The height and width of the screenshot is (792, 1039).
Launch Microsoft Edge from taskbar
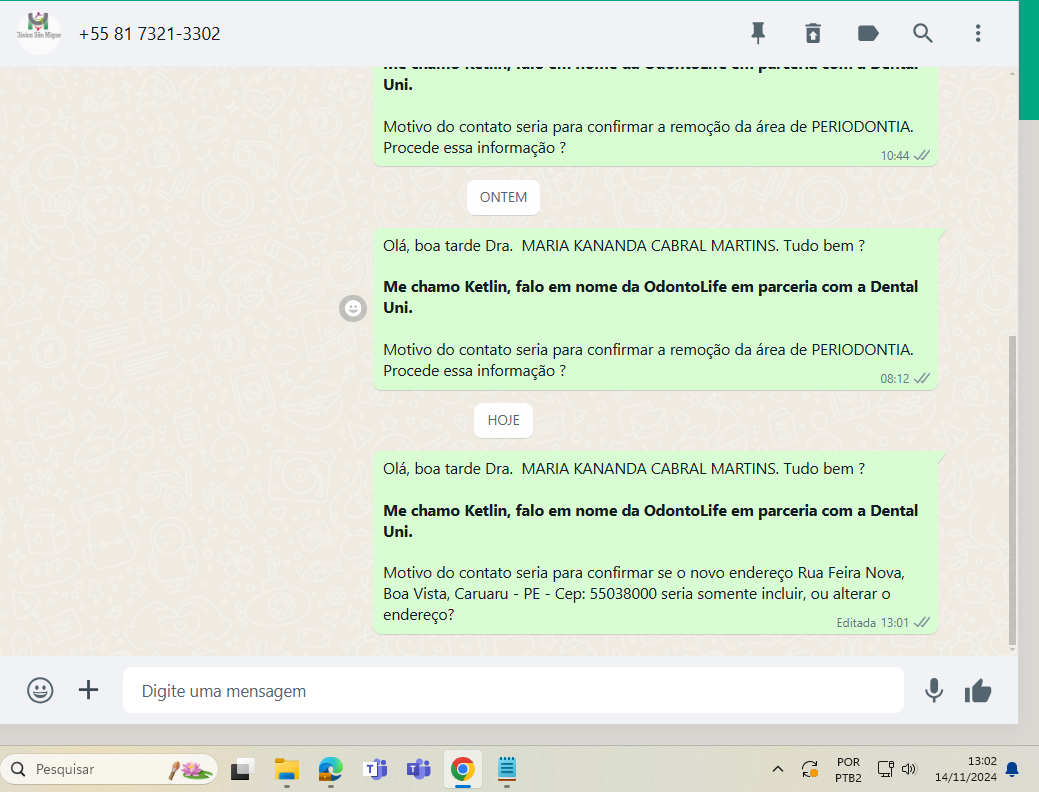click(x=331, y=769)
